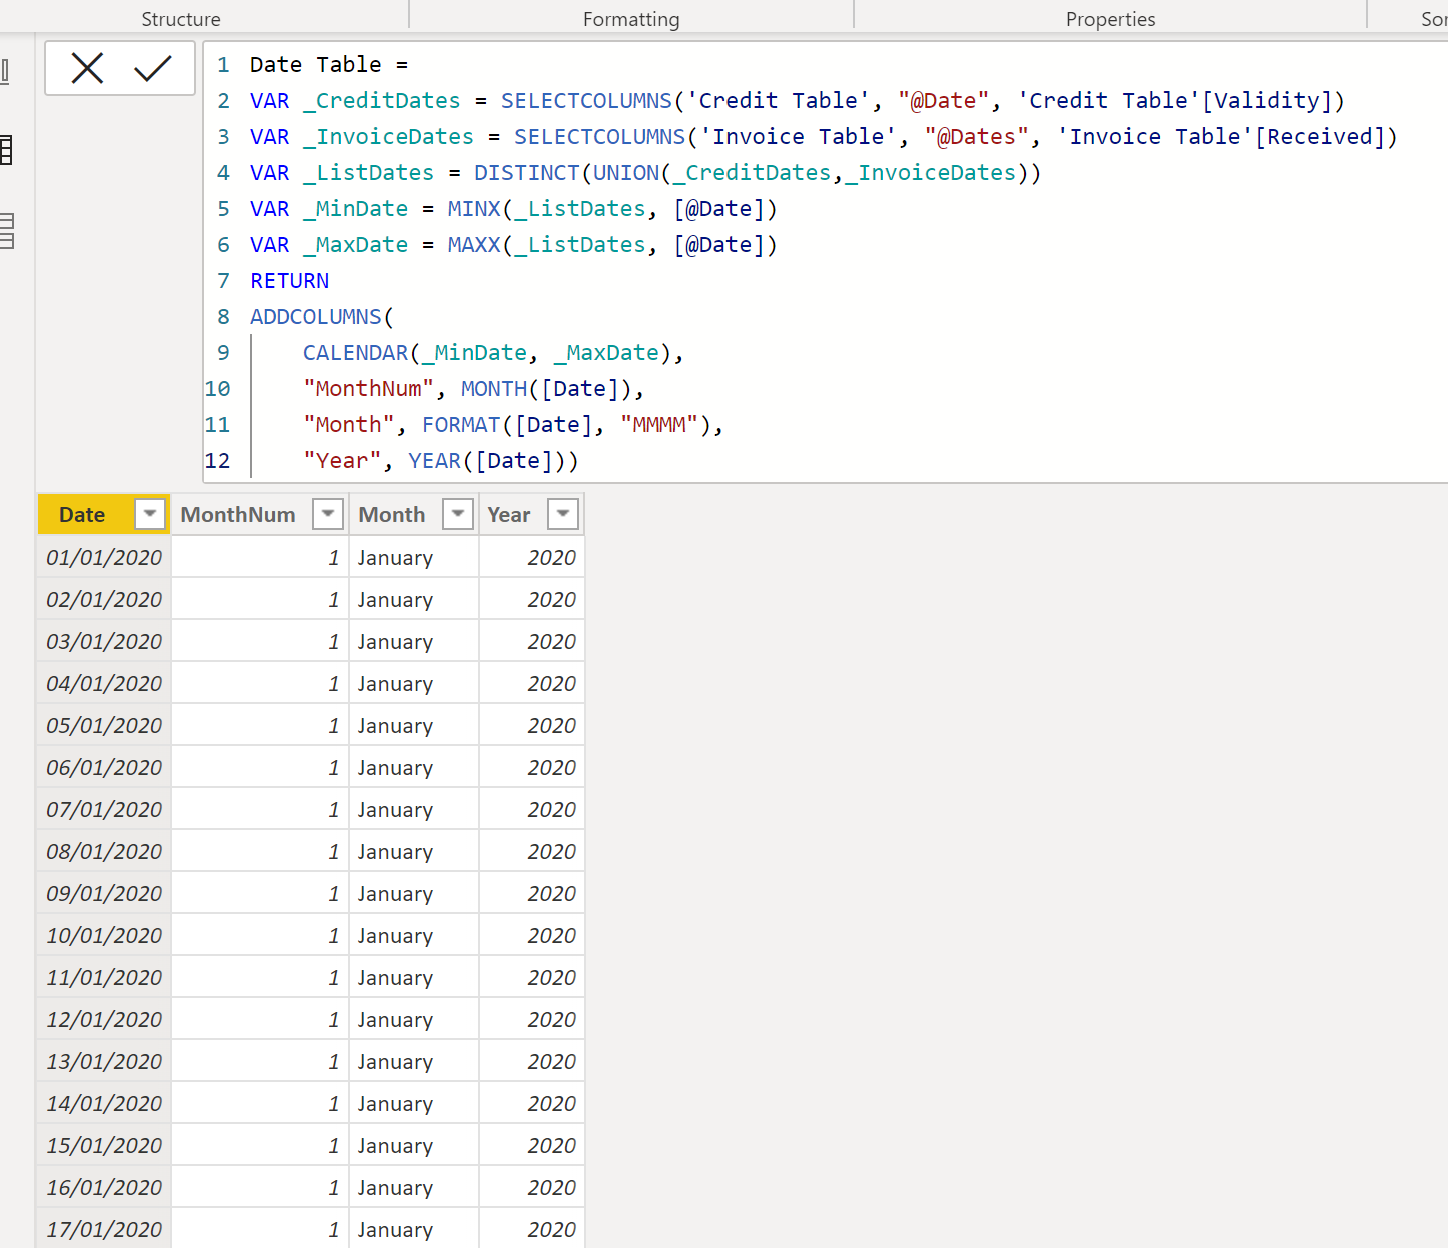Screen dimensions: 1448x1248
Task: Select the 17/01/2020 date cell
Action: click(104, 1229)
